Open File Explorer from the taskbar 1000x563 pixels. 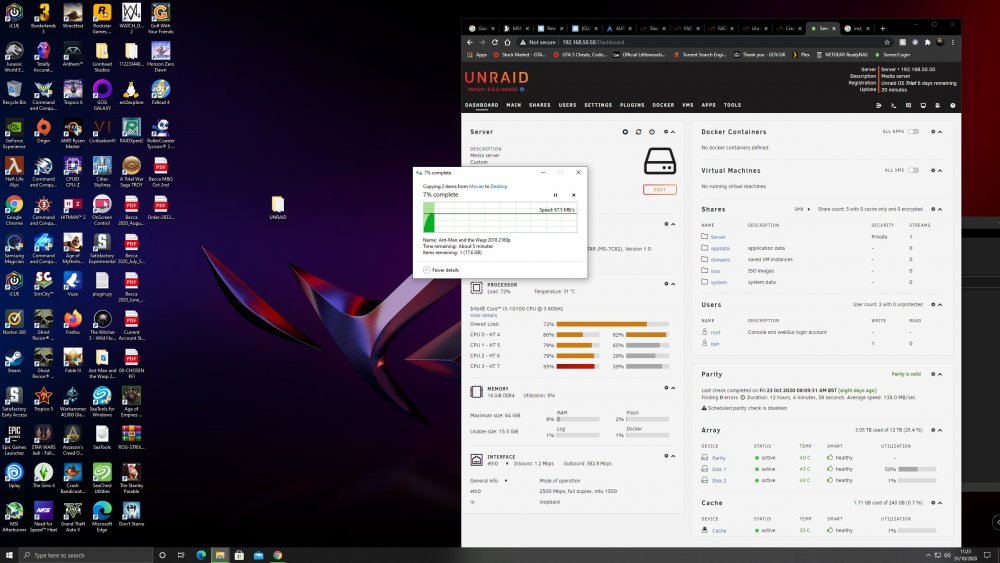(x=220, y=555)
